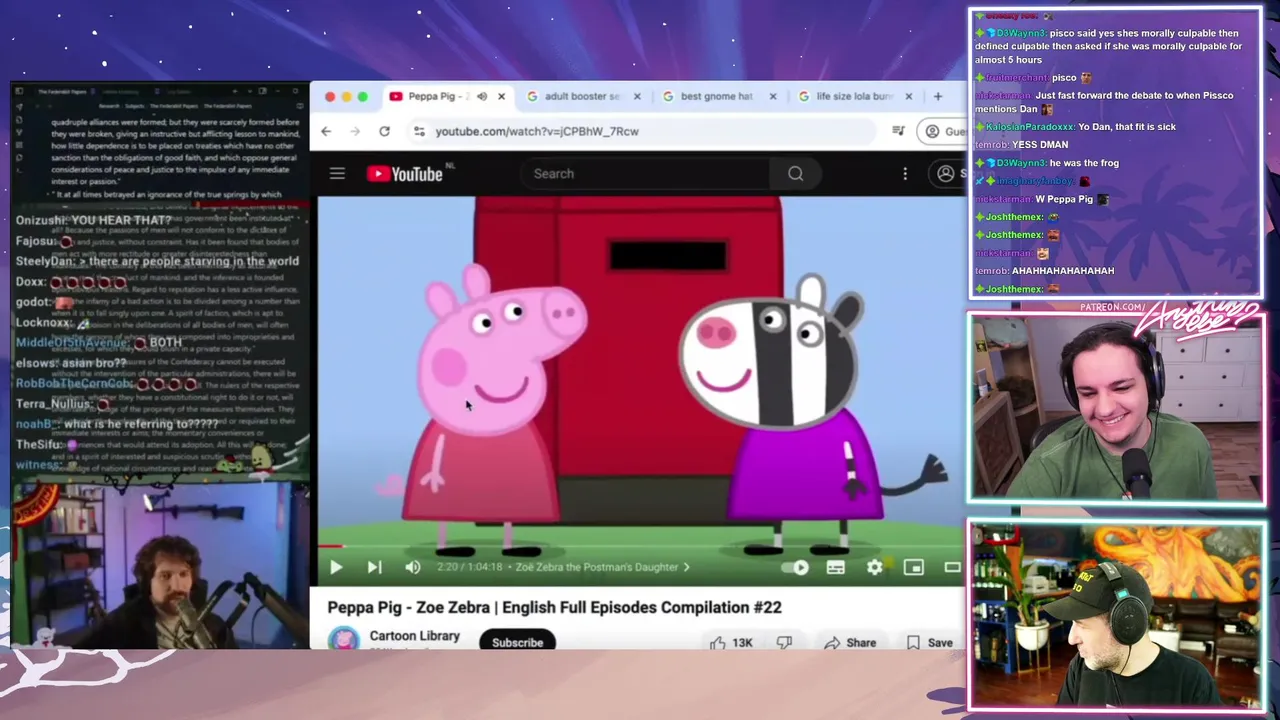Switch to 'life size lola bun' tab
Image resolution: width=1280 pixels, height=720 pixels.
pos(852,96)
